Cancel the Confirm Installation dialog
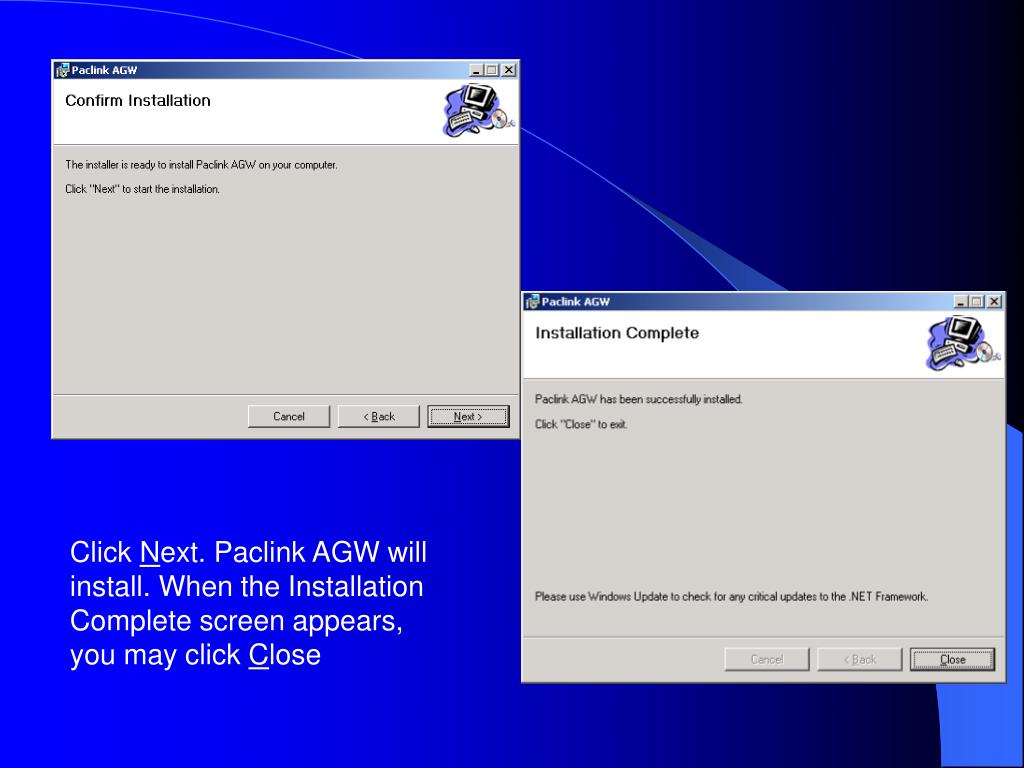The height and width of the screenshot is (768, 1024). coord(289,417)
